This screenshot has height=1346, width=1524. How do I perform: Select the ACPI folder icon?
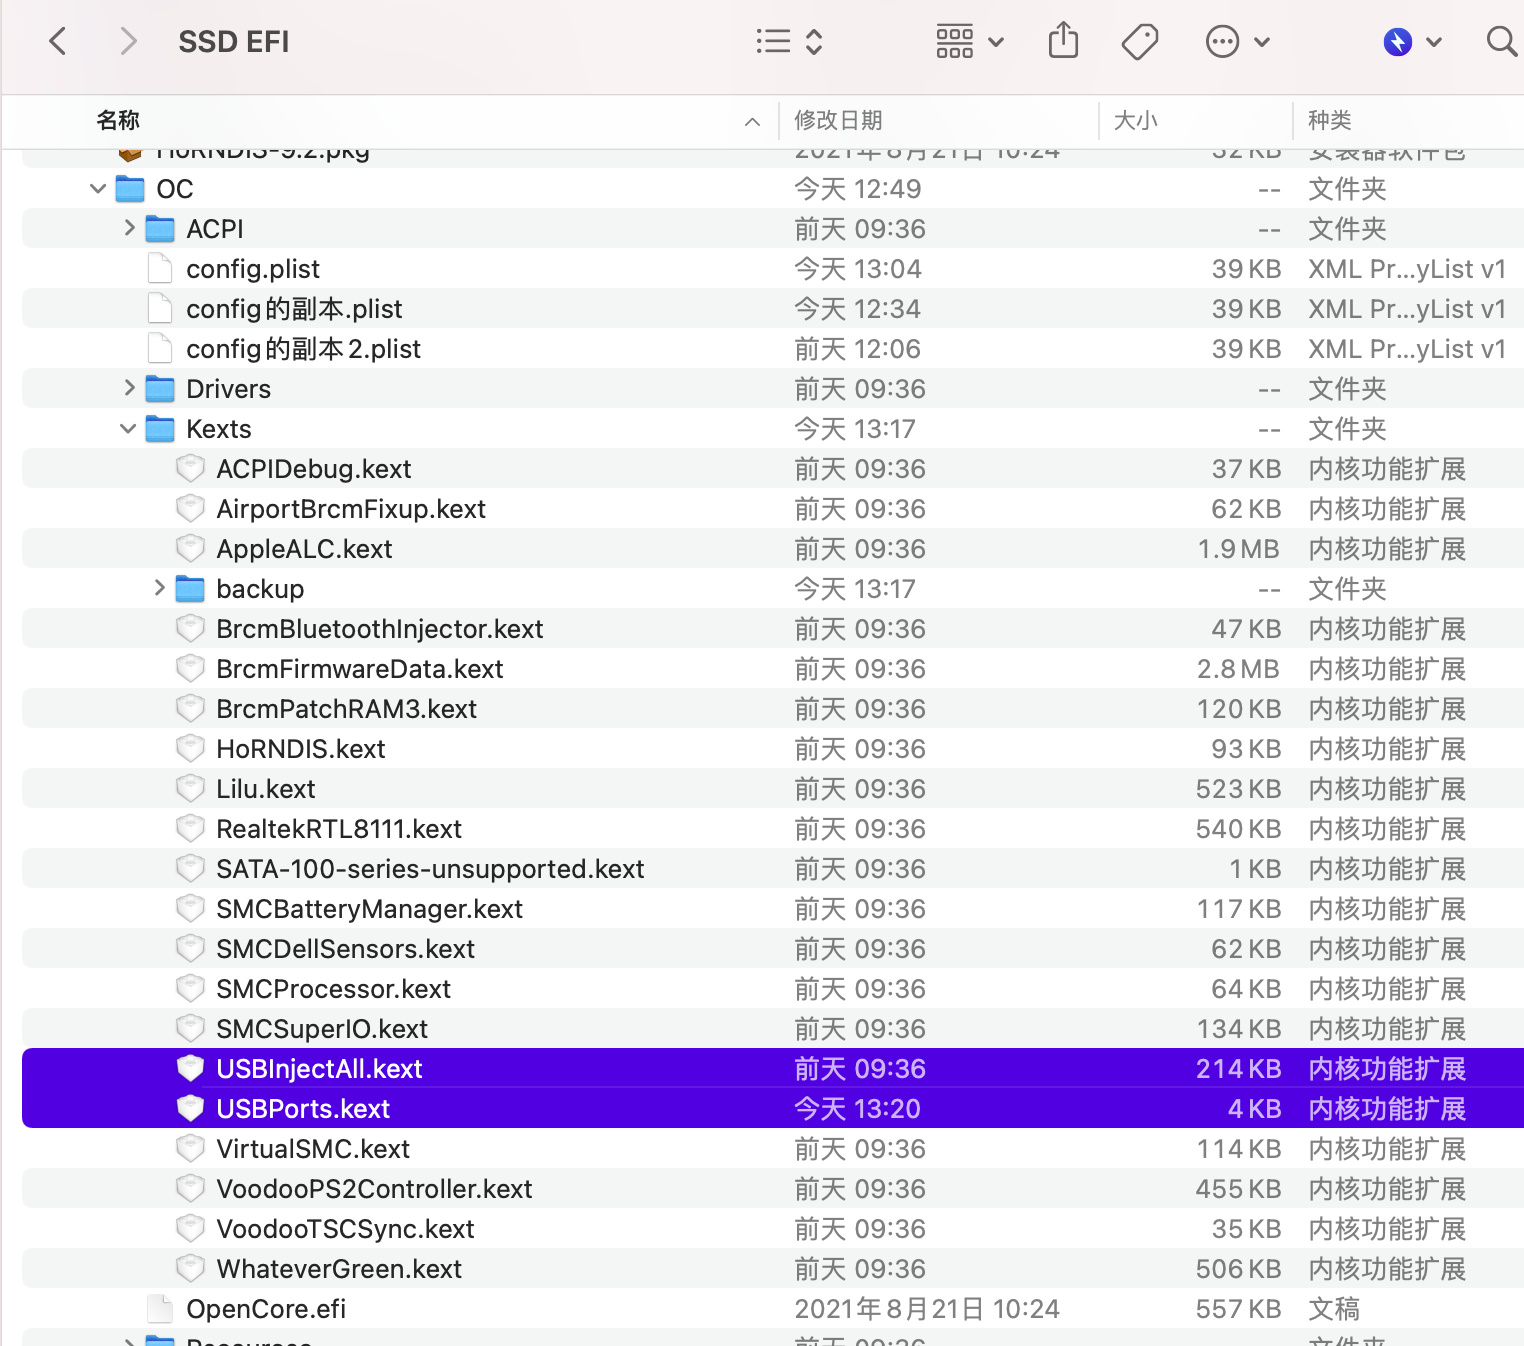pyautogui.click(x=160, y=228)
